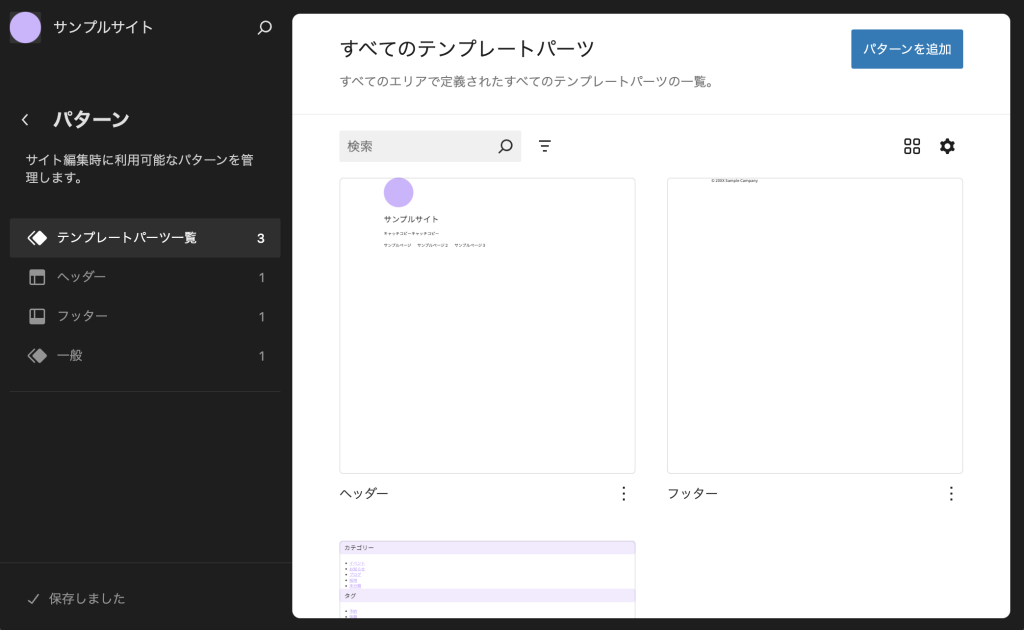Screen dimensions: 1024x630
Task: Click the purple site icon in sidebar
Action: pos(26,28)
